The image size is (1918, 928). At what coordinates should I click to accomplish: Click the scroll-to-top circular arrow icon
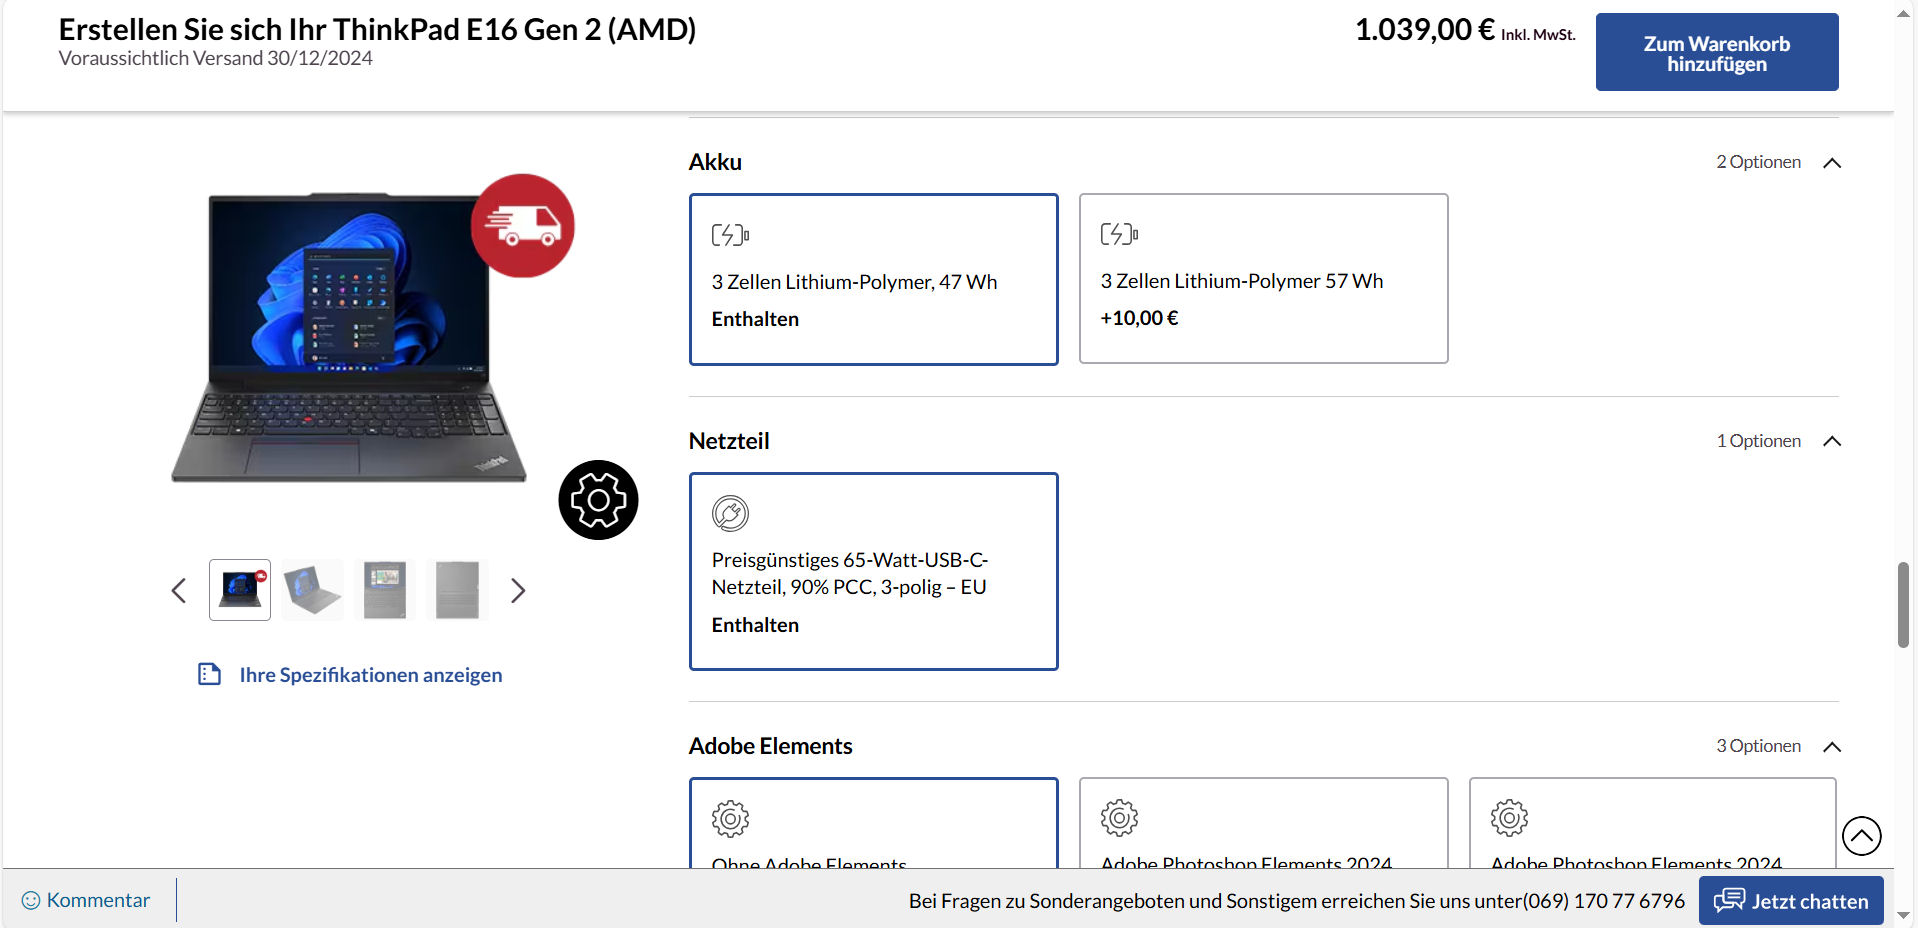(1861, 836)
